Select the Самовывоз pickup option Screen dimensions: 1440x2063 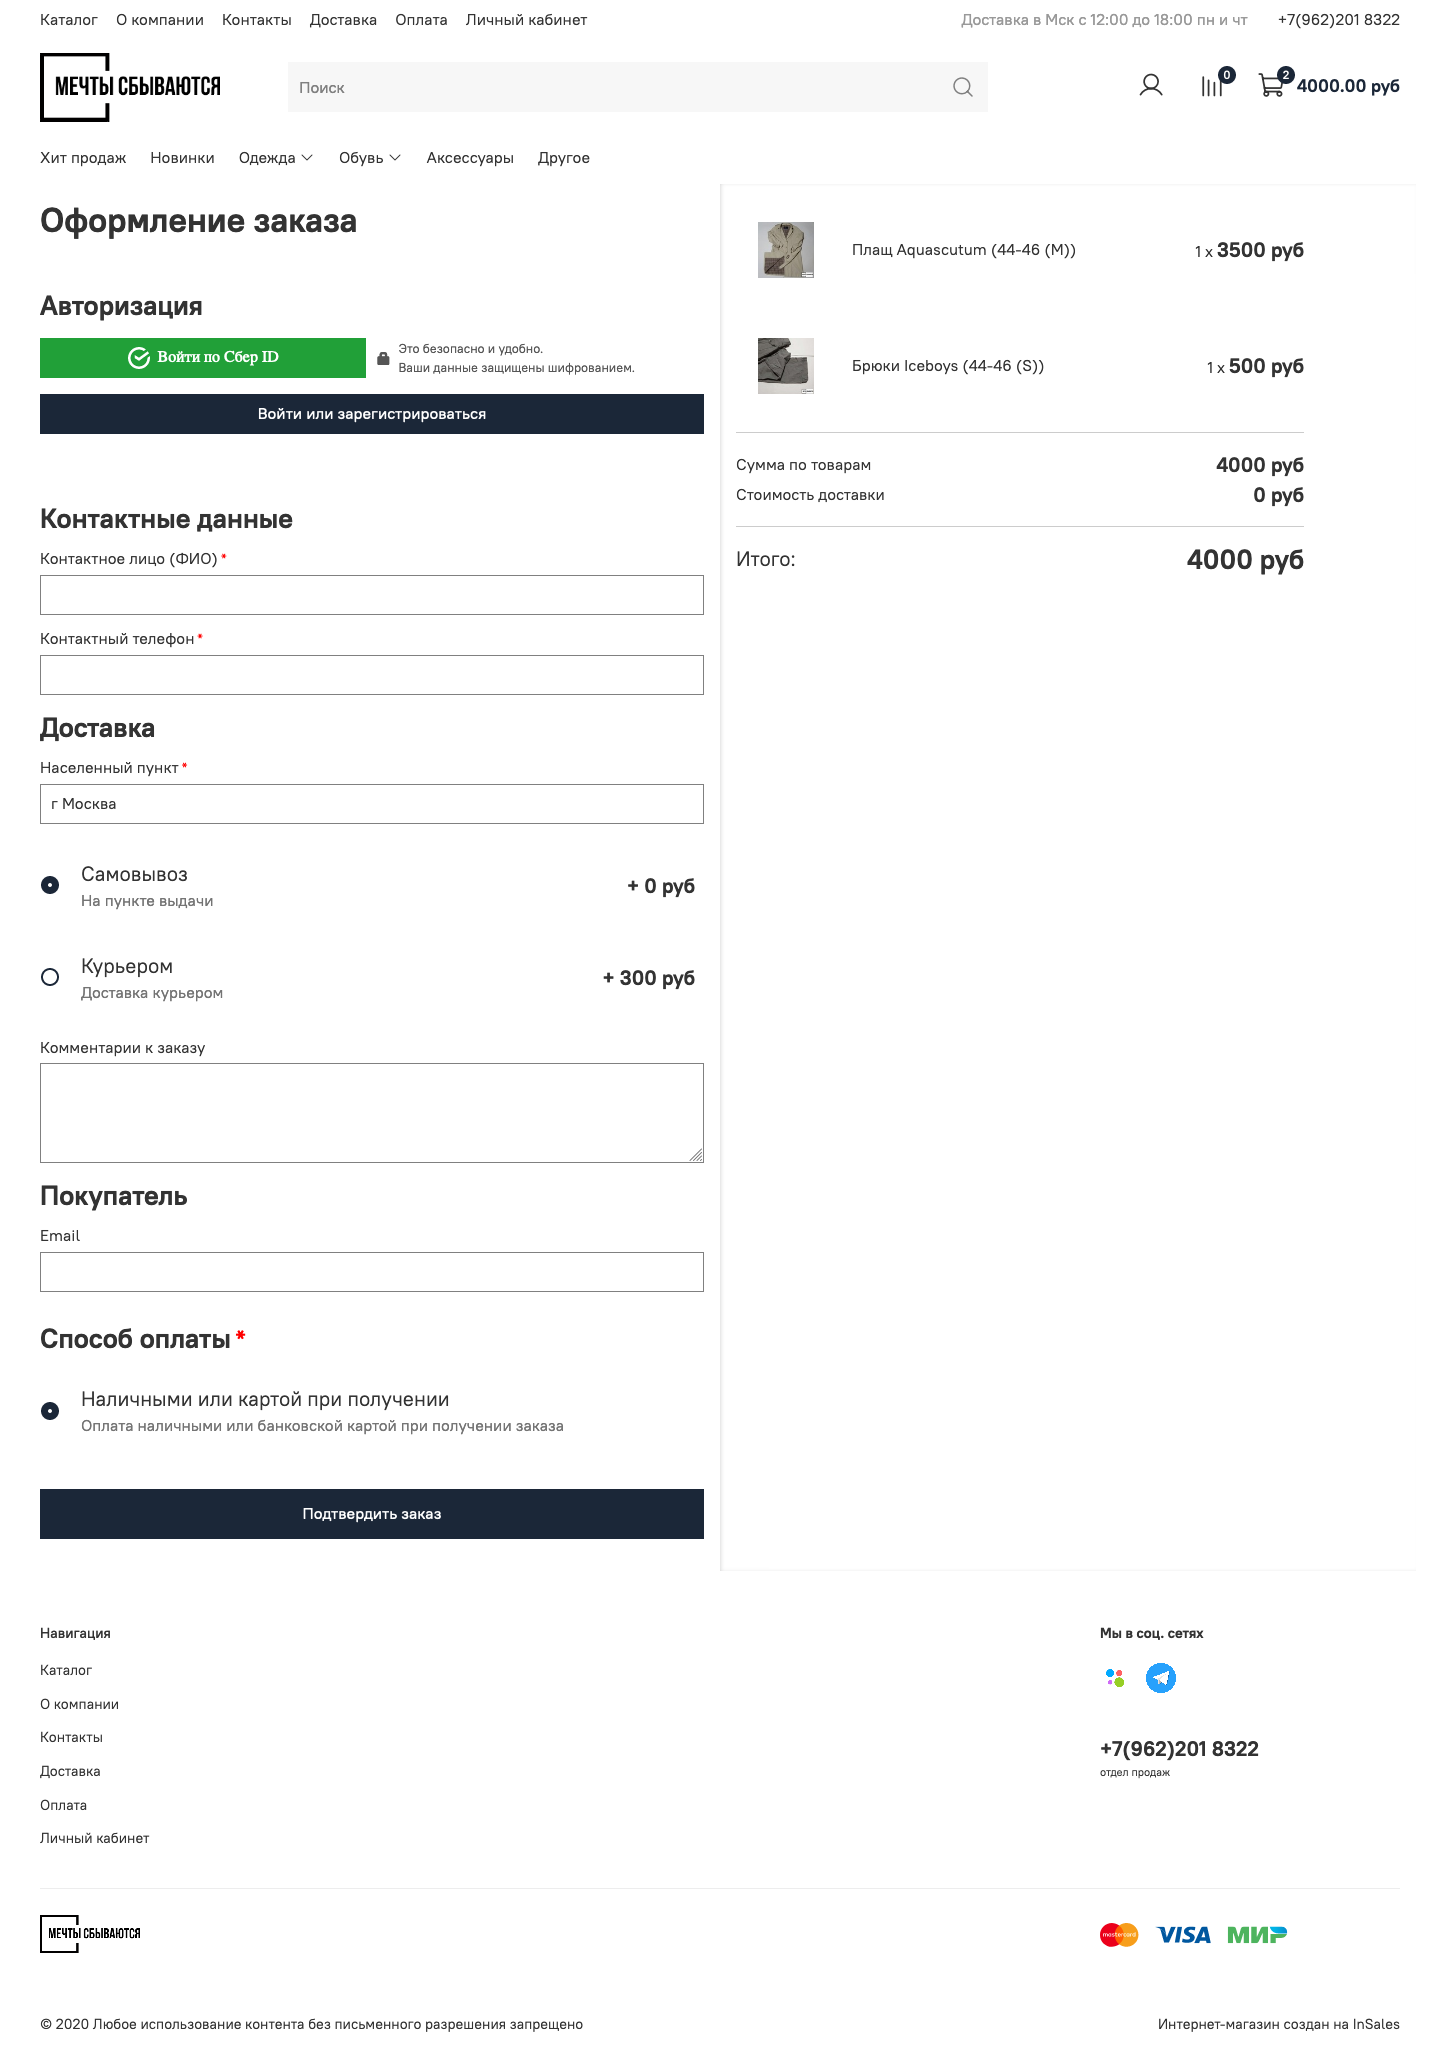(50, 885)
